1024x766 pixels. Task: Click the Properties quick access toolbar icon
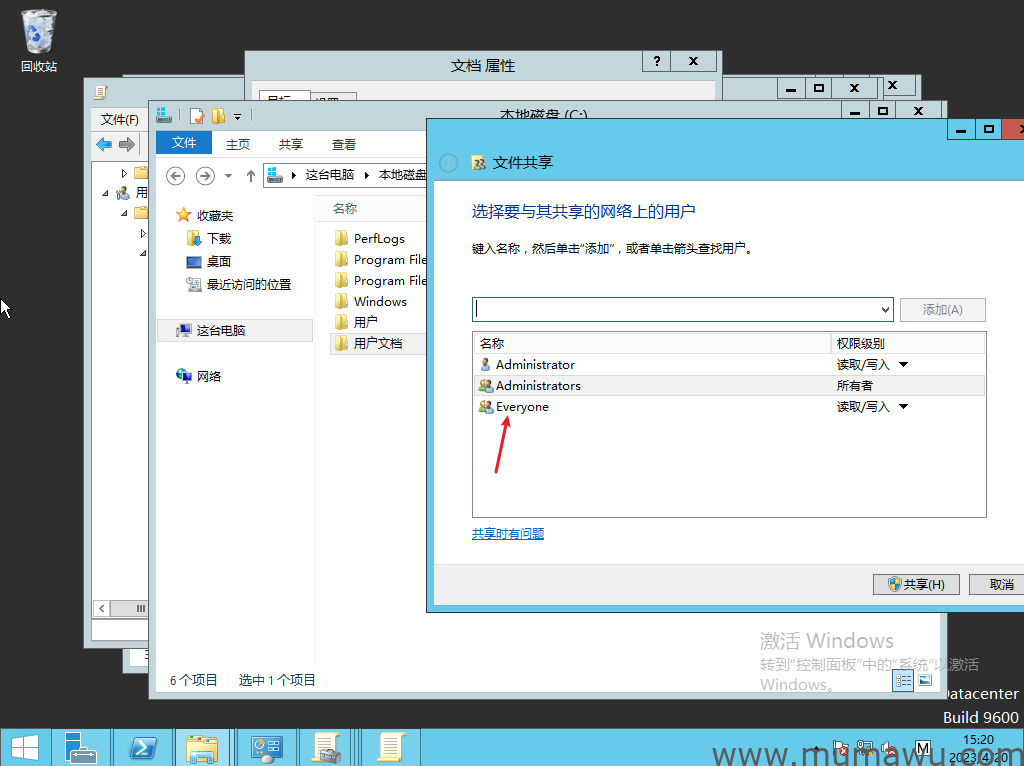197,116
